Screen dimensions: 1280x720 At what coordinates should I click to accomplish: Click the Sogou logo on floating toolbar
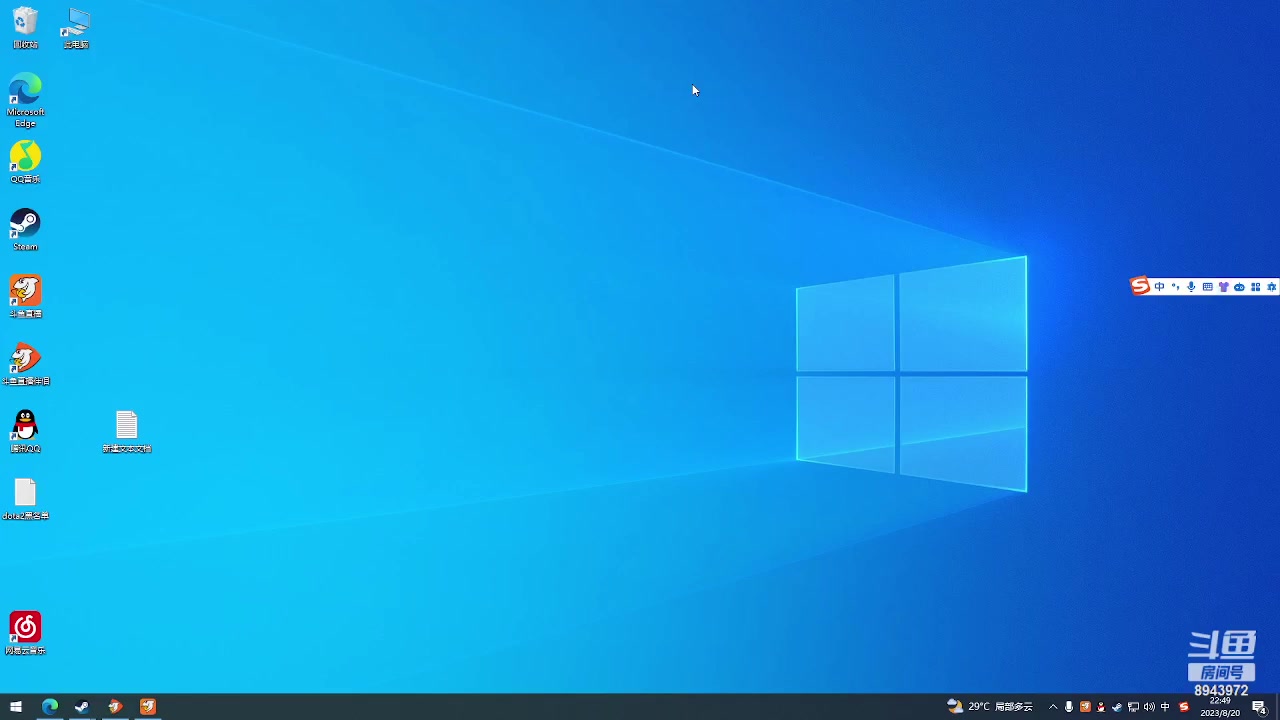point(1140,287)
